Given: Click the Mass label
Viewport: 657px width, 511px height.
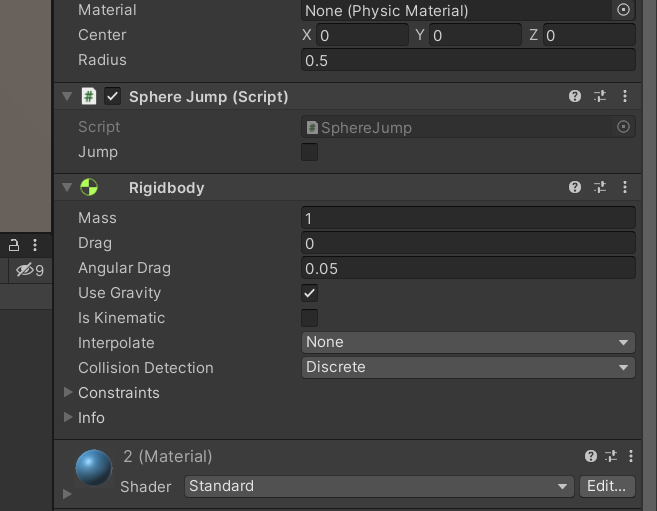Looking at the screenshot, I should (97, 218).
